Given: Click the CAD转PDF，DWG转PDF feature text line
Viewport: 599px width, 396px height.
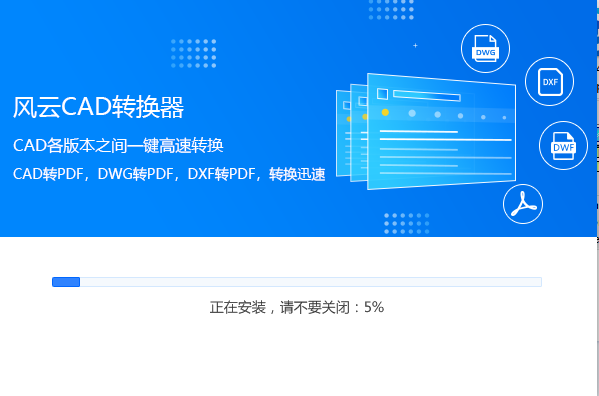Looking at the screenshot, I should pos(169,174).
